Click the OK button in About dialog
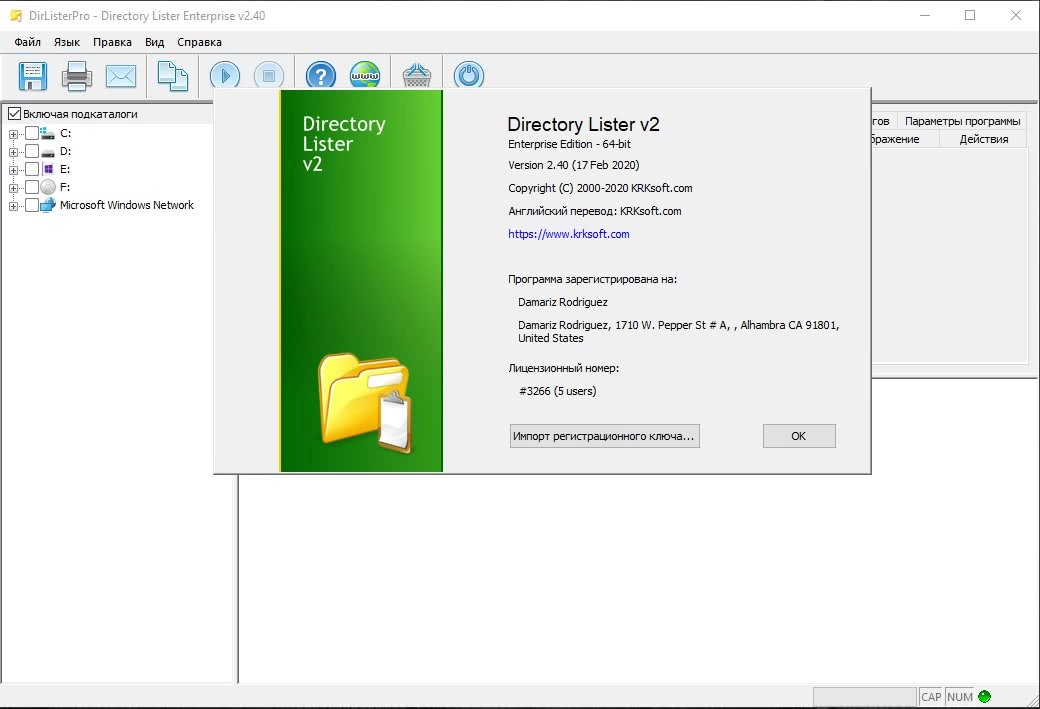1040x709 pixels. (x=799, y=436)
